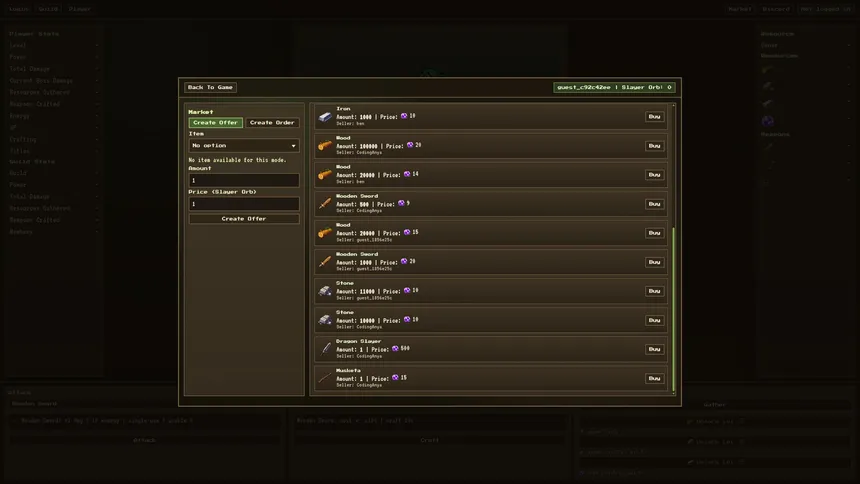This screenshot has width=860, height=484.
Task: Click the 11000-amount Stone icon
Action: pyautogui.click(x=325, y=291)
